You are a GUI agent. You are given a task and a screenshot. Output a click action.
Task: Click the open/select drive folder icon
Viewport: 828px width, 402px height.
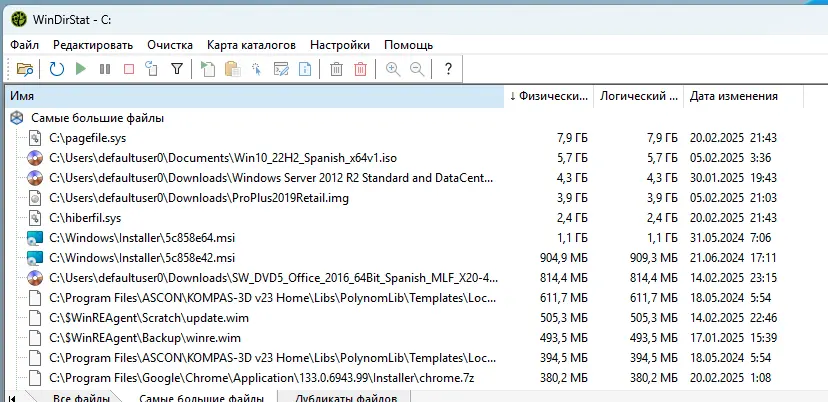click(x=25, y=69)
